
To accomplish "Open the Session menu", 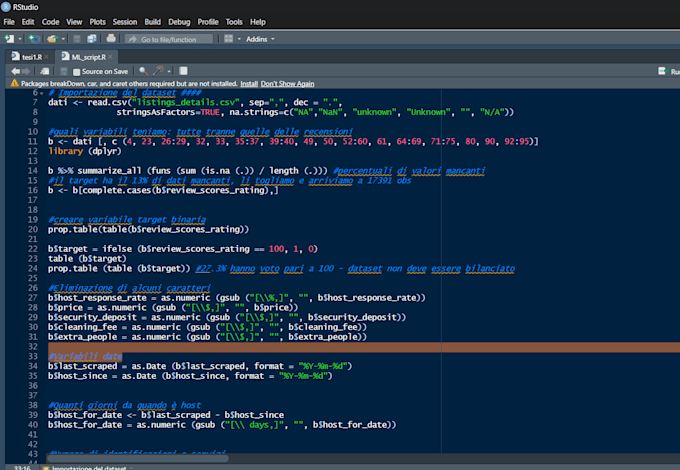I will 125,22.
